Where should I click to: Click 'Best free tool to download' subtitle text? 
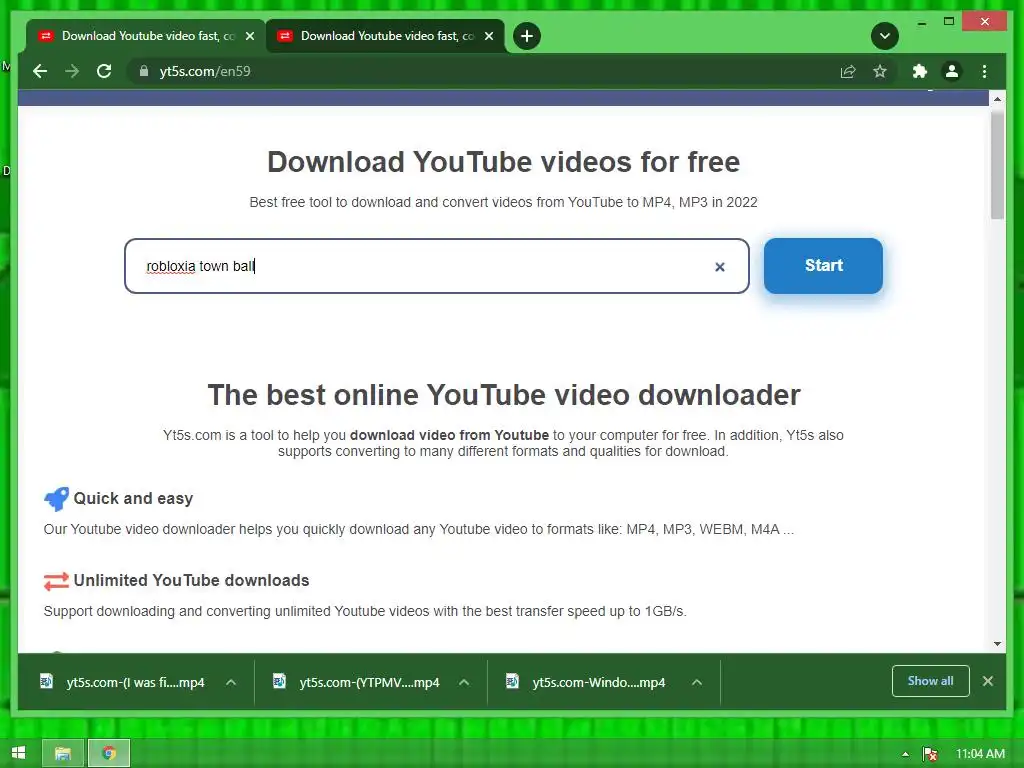coord(504,202)
